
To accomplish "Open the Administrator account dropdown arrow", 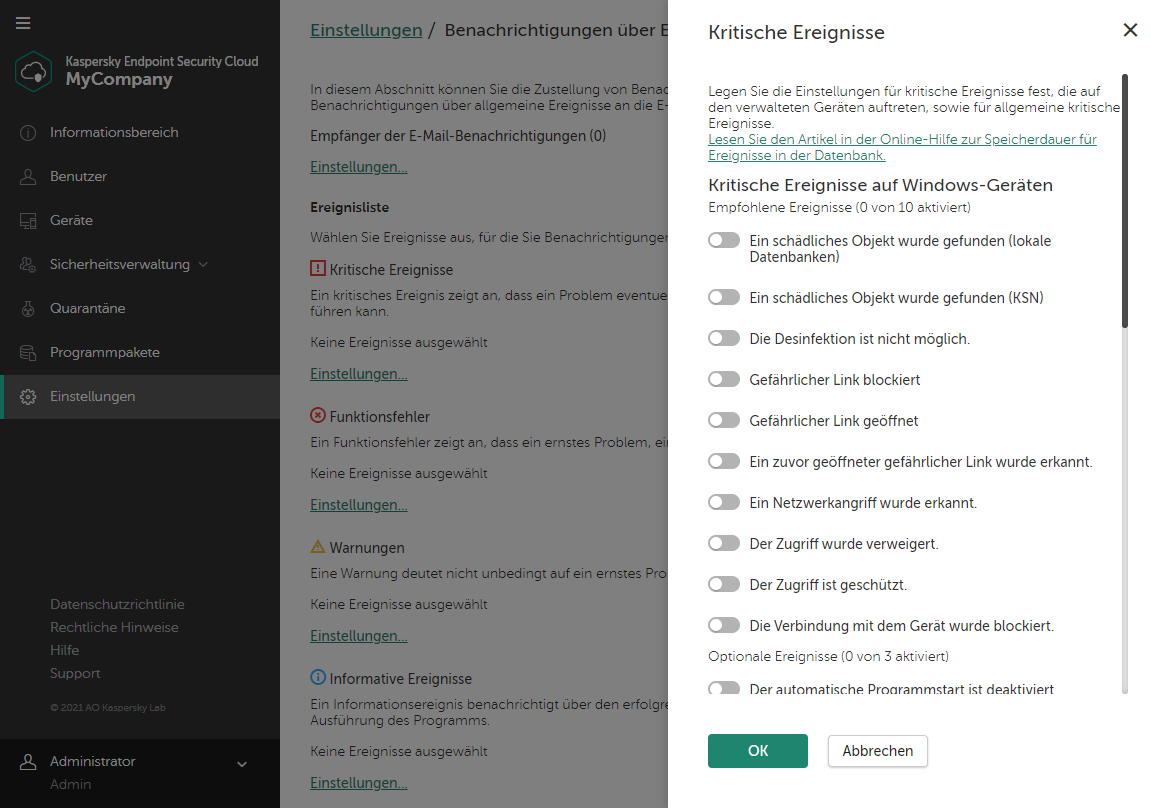I will [241, 765].
